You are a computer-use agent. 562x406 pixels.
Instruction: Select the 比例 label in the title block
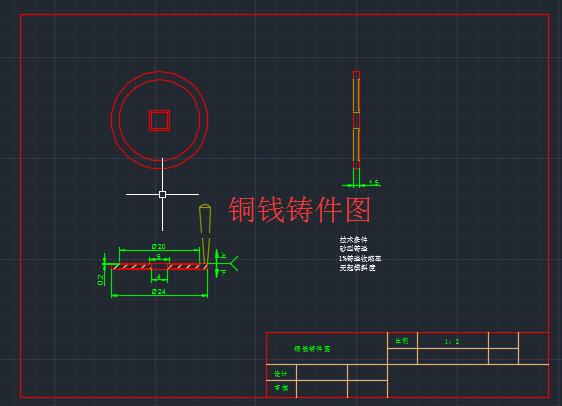[x=401, y=340]
